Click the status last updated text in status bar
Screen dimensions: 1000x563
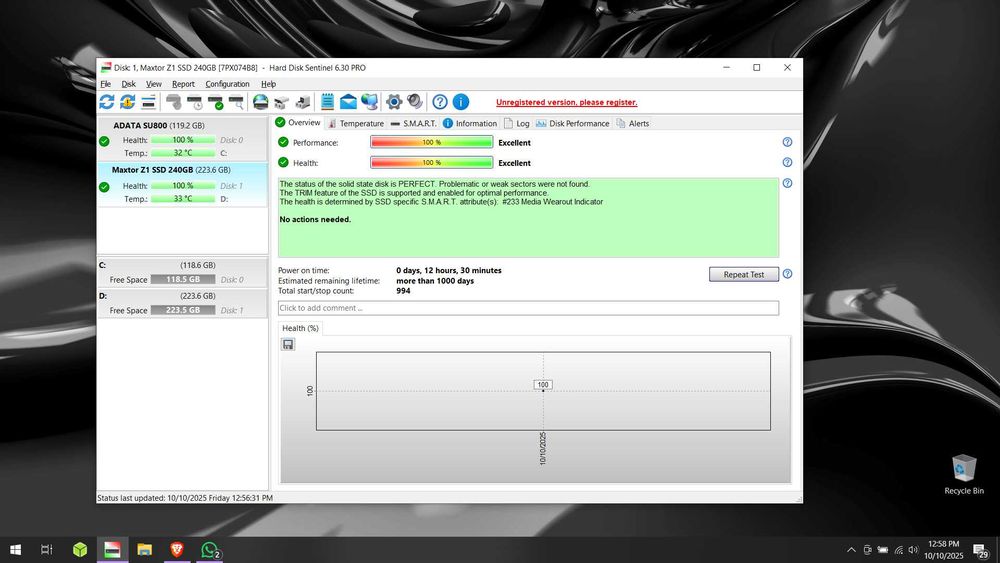point(185,498)
